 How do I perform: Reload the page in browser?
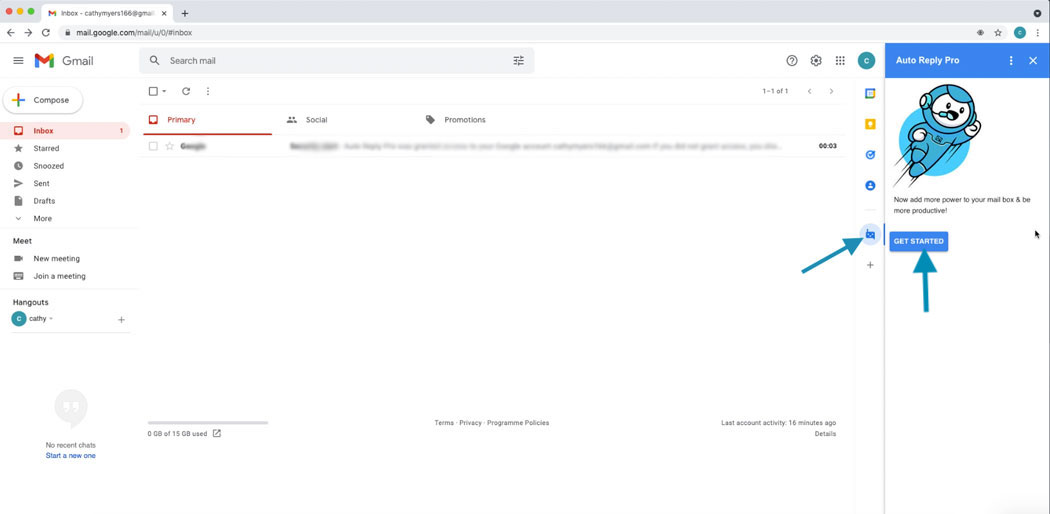point(46,32)
